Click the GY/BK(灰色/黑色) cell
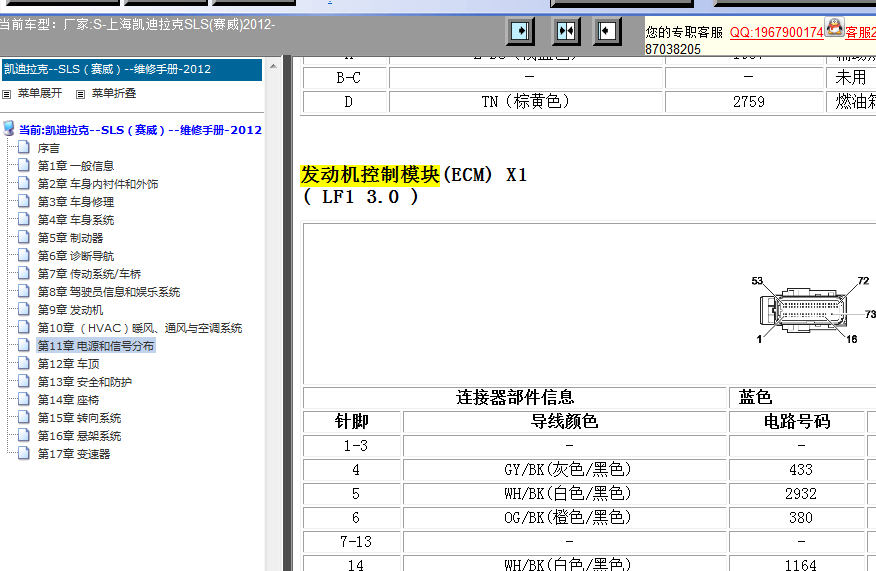The image size is (876, 571). click(564, 470)
